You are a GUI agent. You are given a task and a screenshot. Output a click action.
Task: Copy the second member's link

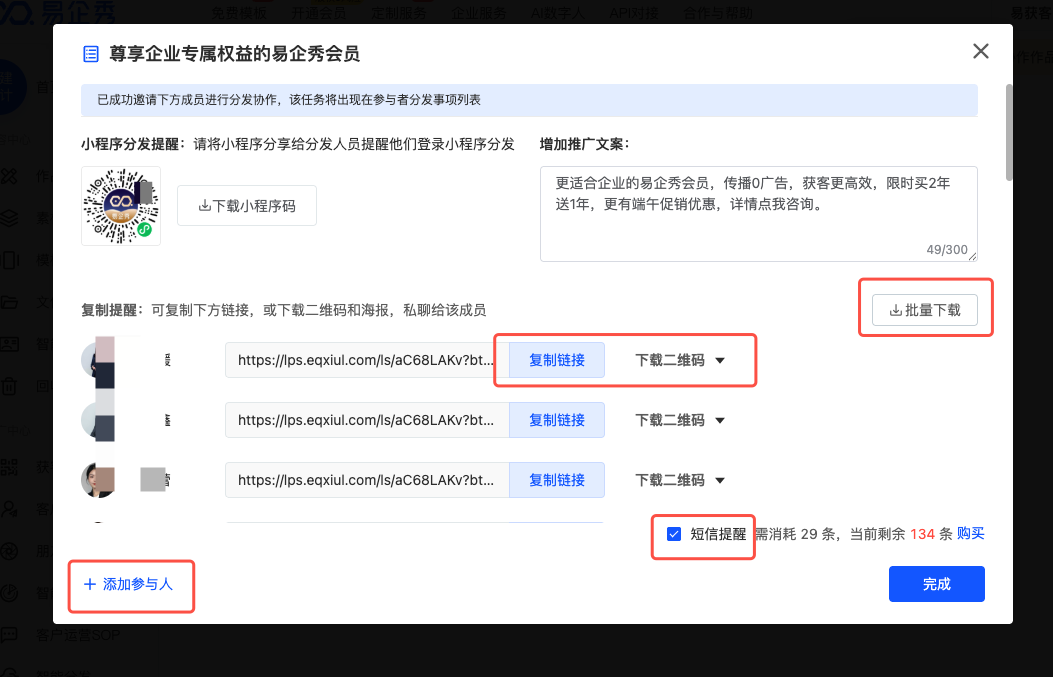click(x=557, y=420)
